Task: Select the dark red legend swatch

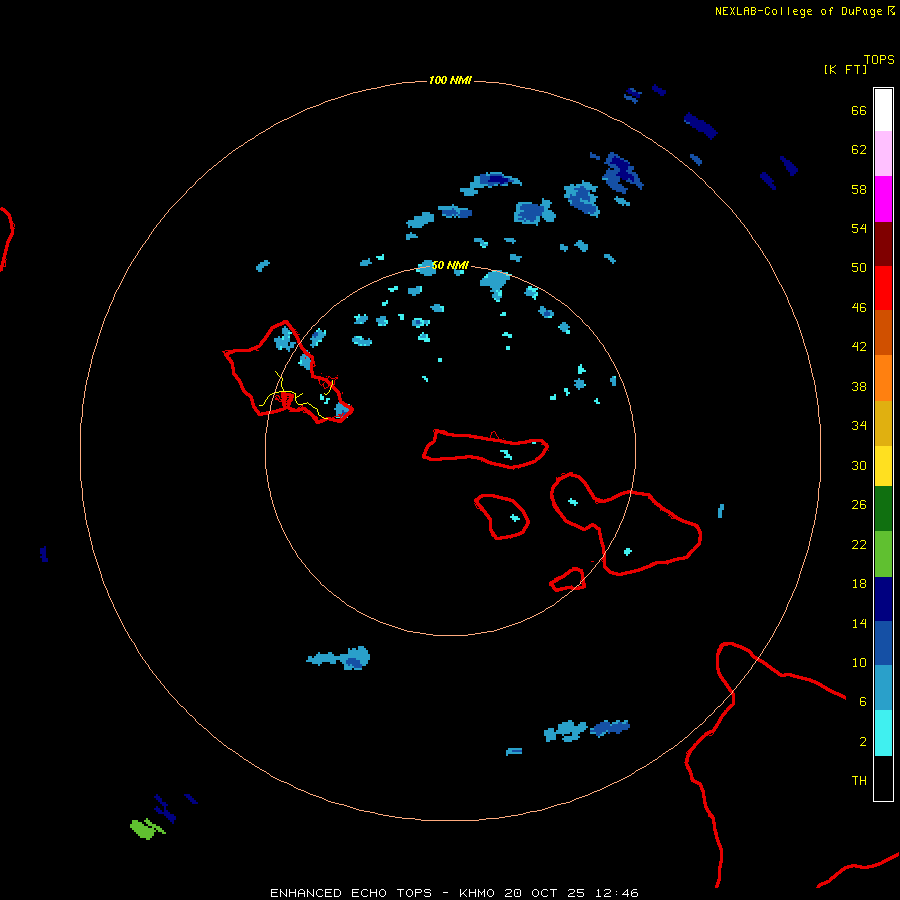Action: (x=883, y=245)
